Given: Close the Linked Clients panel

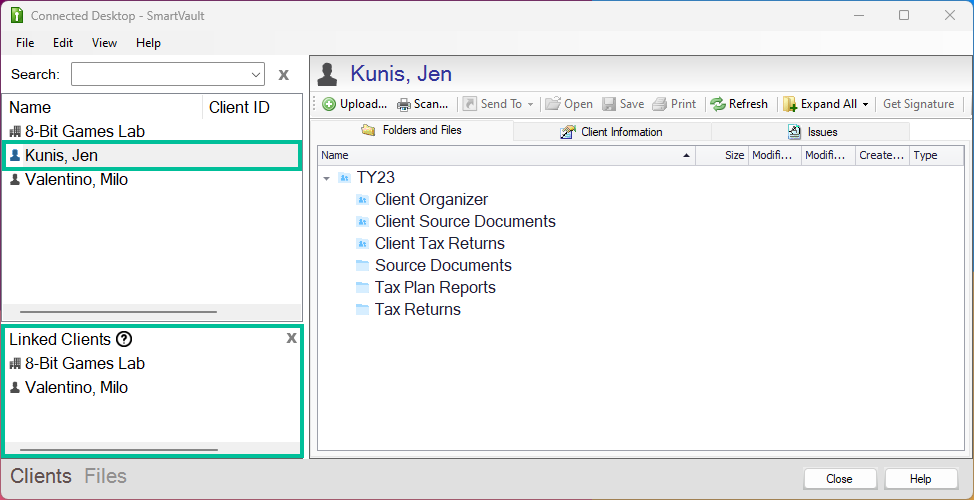Looking at the screenshot, I should [291, 338].
